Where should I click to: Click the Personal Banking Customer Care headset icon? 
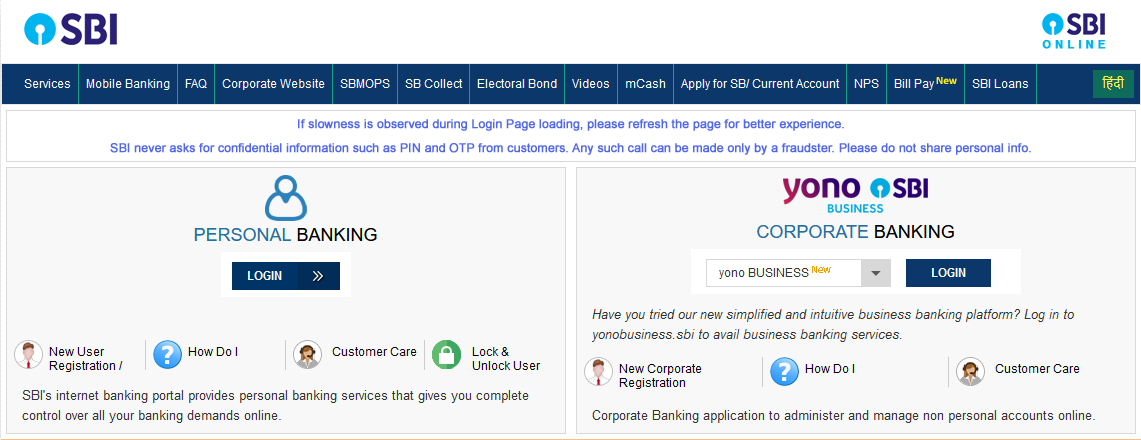click(307, 355)
